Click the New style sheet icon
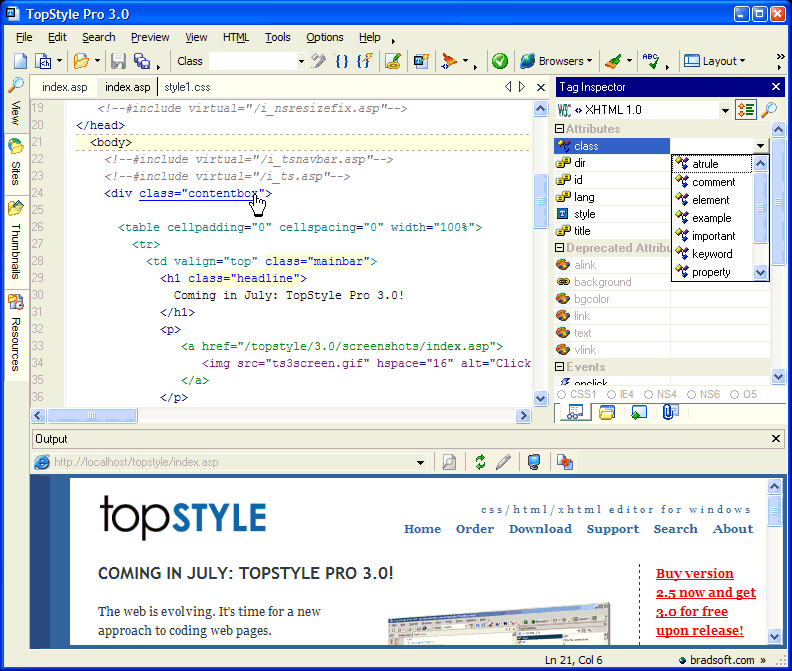 pyautogui.click(x=43, y=61)
